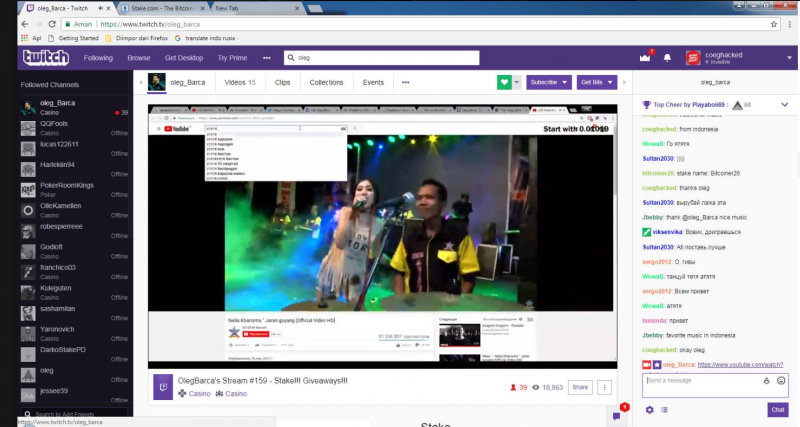Click Get Desktop in navigation
This screenshot has width=800, height=427.
point(184,58)
